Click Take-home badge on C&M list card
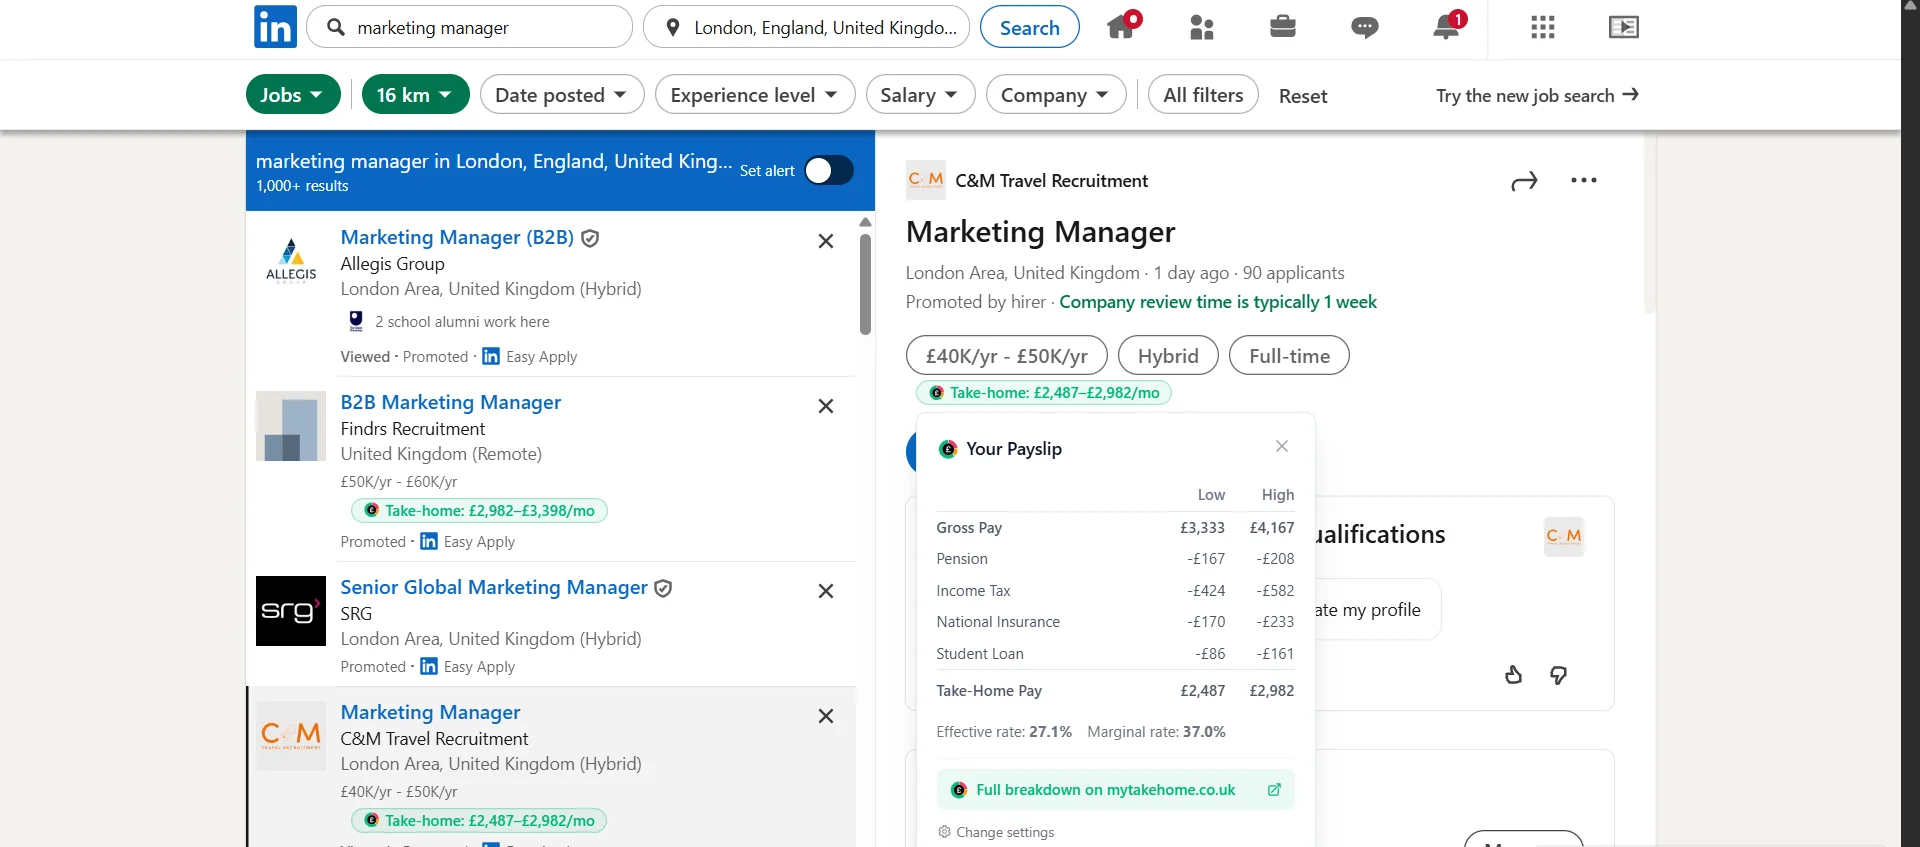The image size is (1920, 847). (479, 821)
